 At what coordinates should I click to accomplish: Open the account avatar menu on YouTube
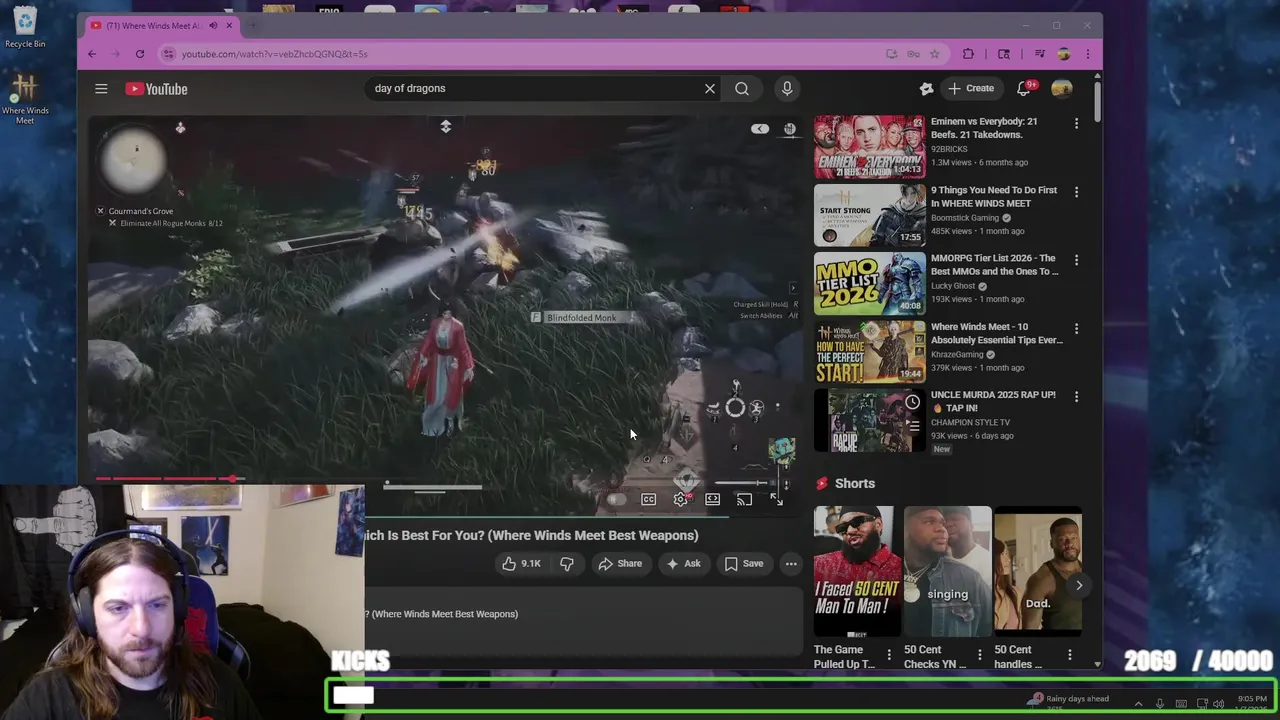(x=1062, y=89)
